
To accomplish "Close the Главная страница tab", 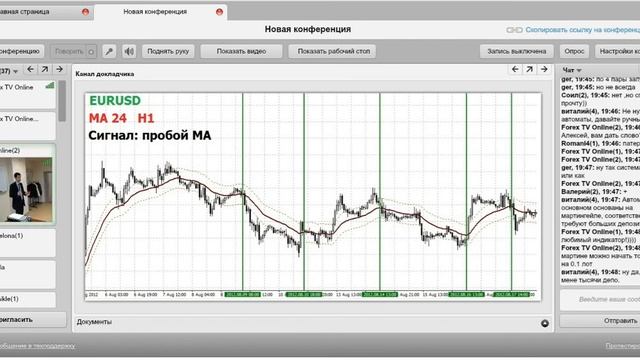I will 85,12.
